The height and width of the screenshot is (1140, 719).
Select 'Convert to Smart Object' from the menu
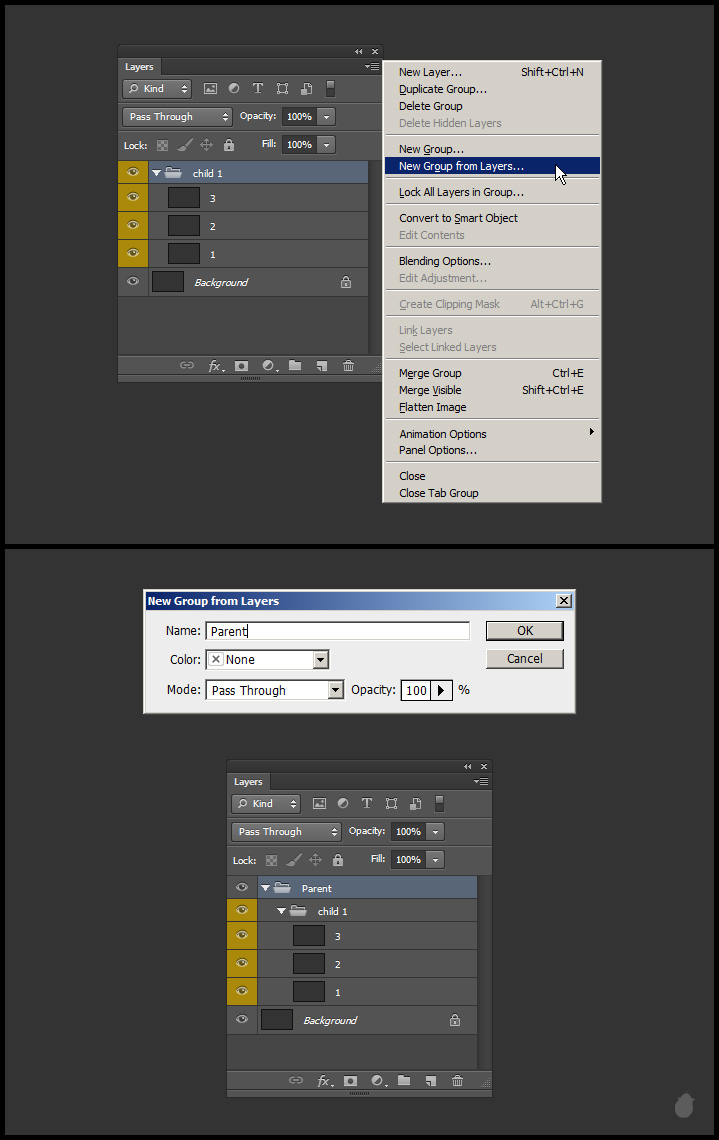pyautogui.click(x=458, y=218)
